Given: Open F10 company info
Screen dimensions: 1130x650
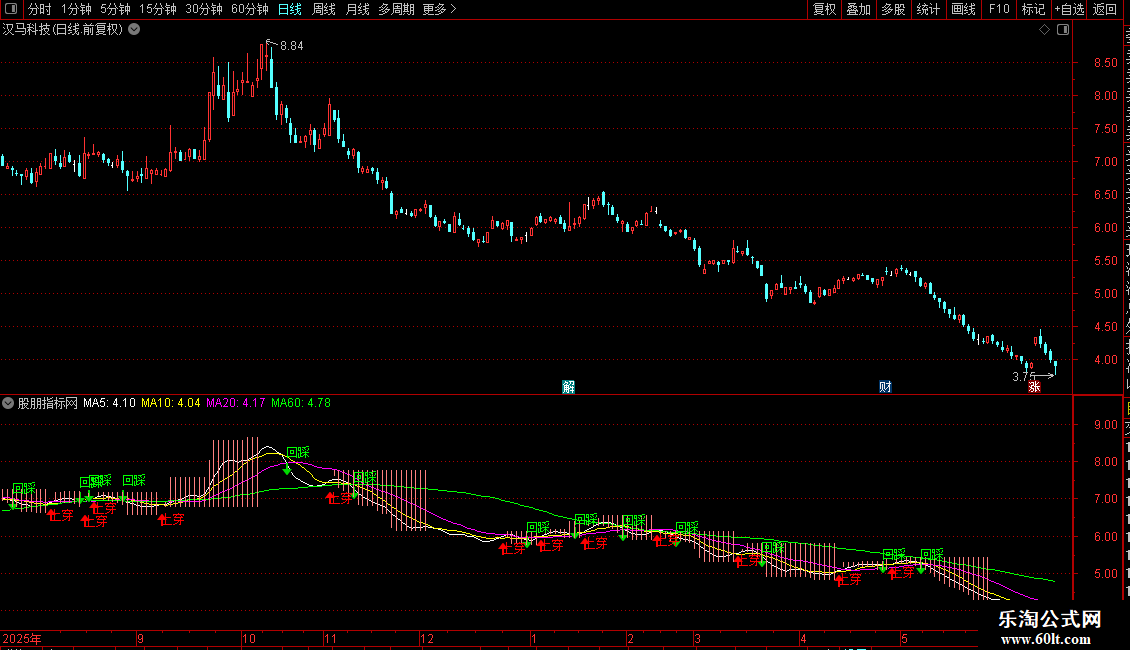Looking at the screenshot, I should click(x=999, y=9).
